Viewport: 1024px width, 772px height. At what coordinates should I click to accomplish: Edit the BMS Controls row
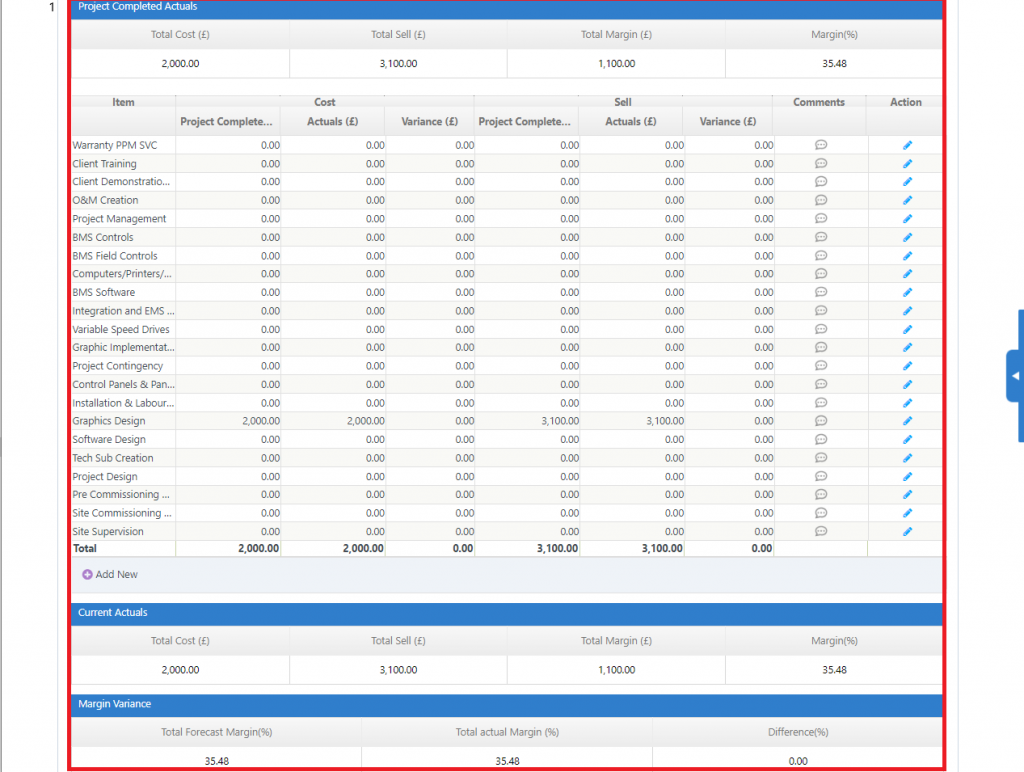(907, 237)
